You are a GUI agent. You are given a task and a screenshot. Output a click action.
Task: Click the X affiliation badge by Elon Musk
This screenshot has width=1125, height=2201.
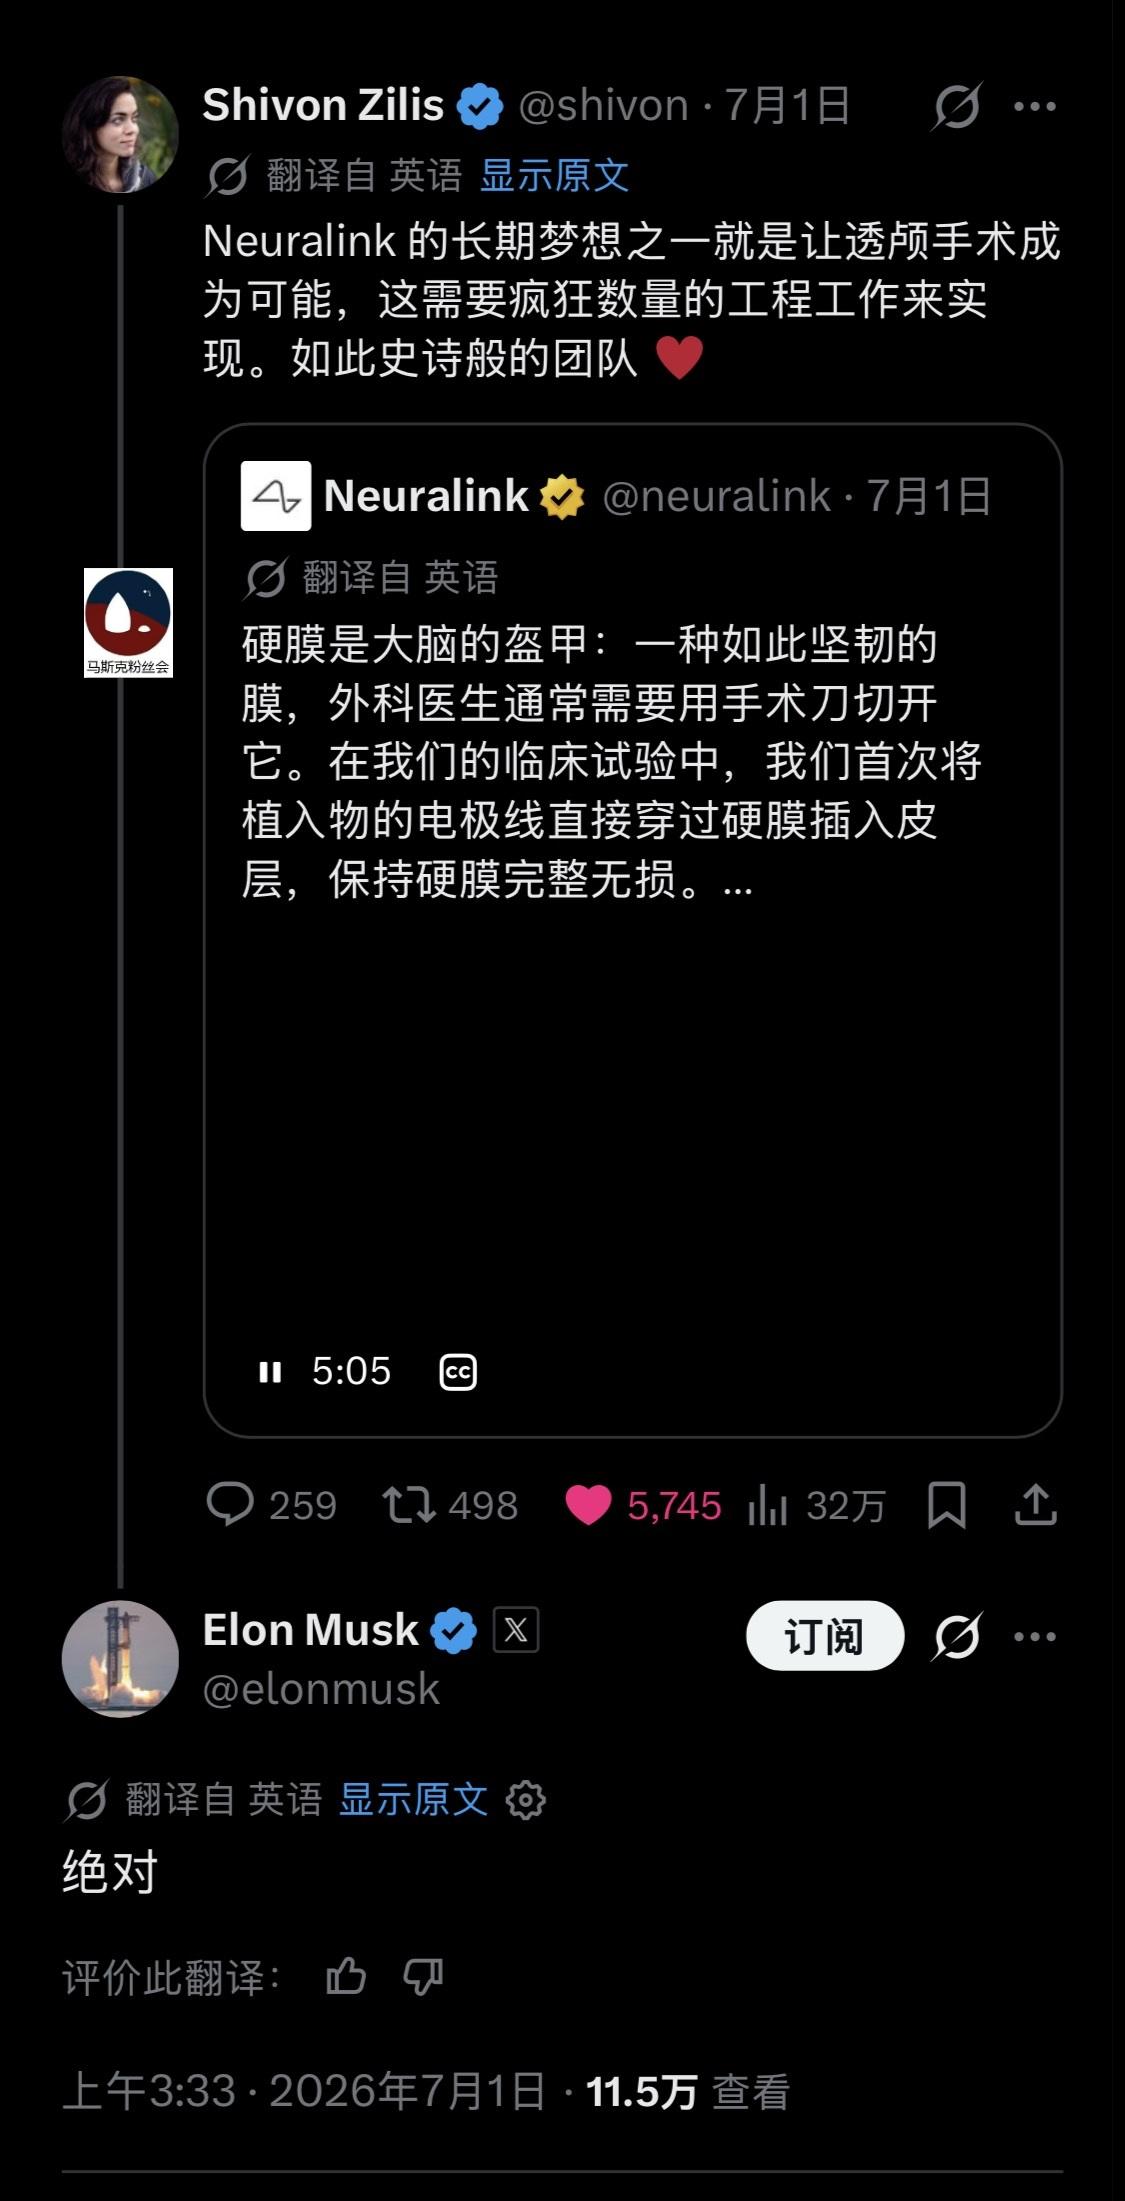[x=516, y=1630]
